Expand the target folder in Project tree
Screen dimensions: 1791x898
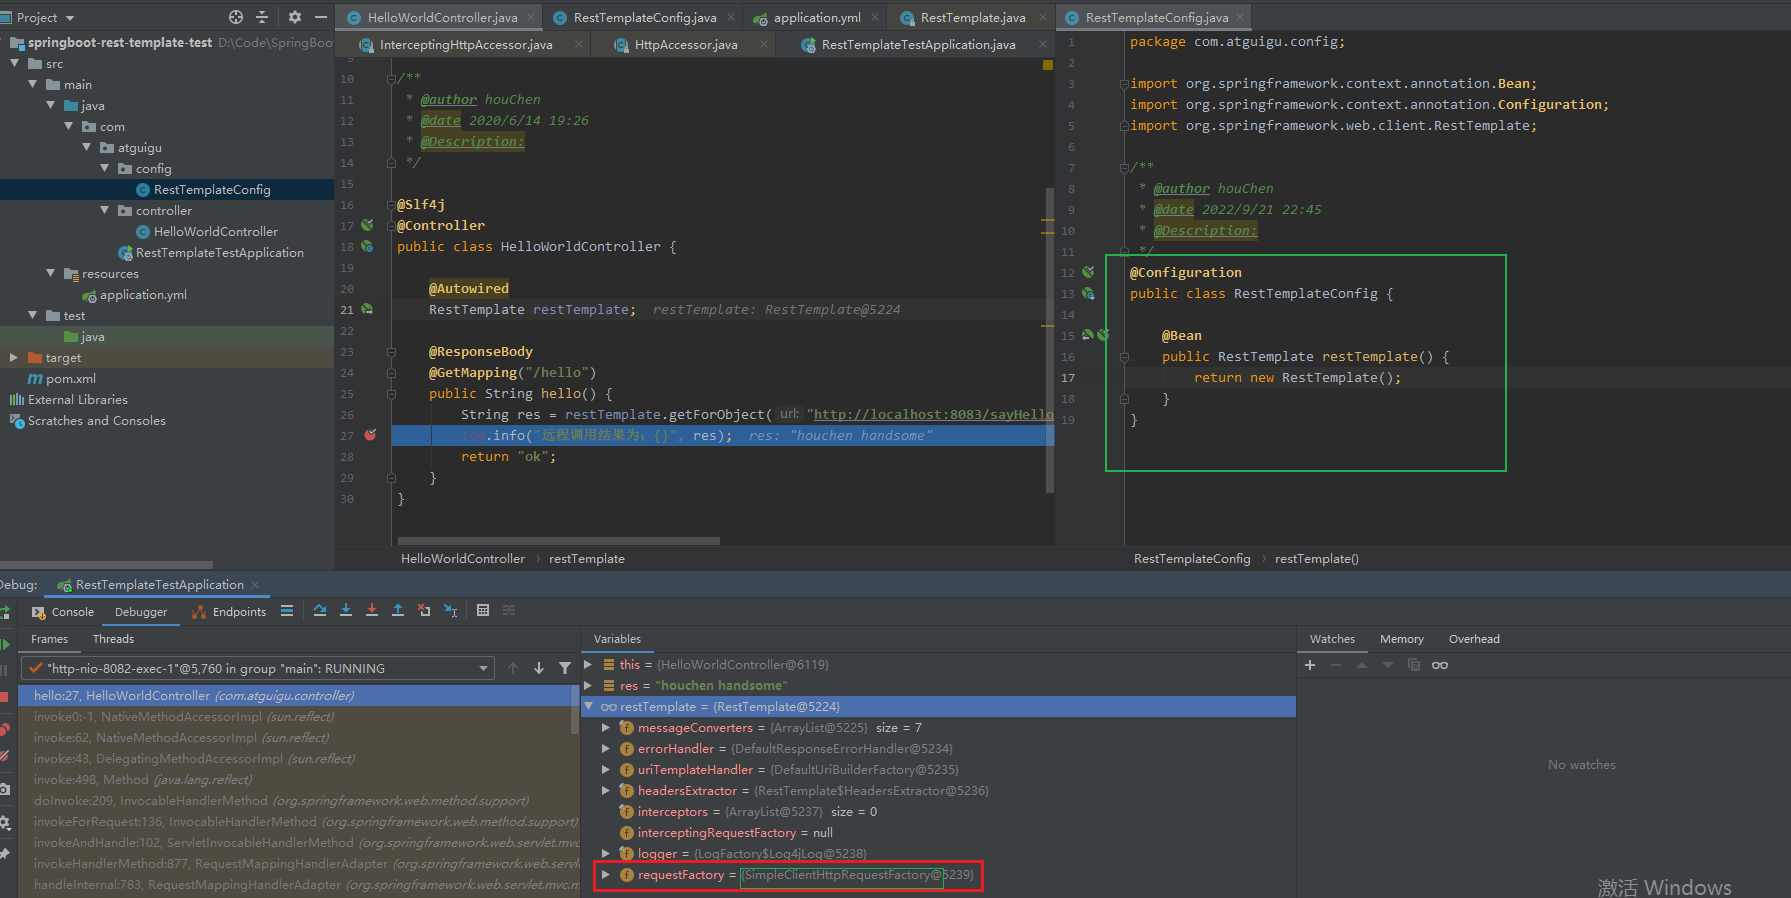click(14, 357)
